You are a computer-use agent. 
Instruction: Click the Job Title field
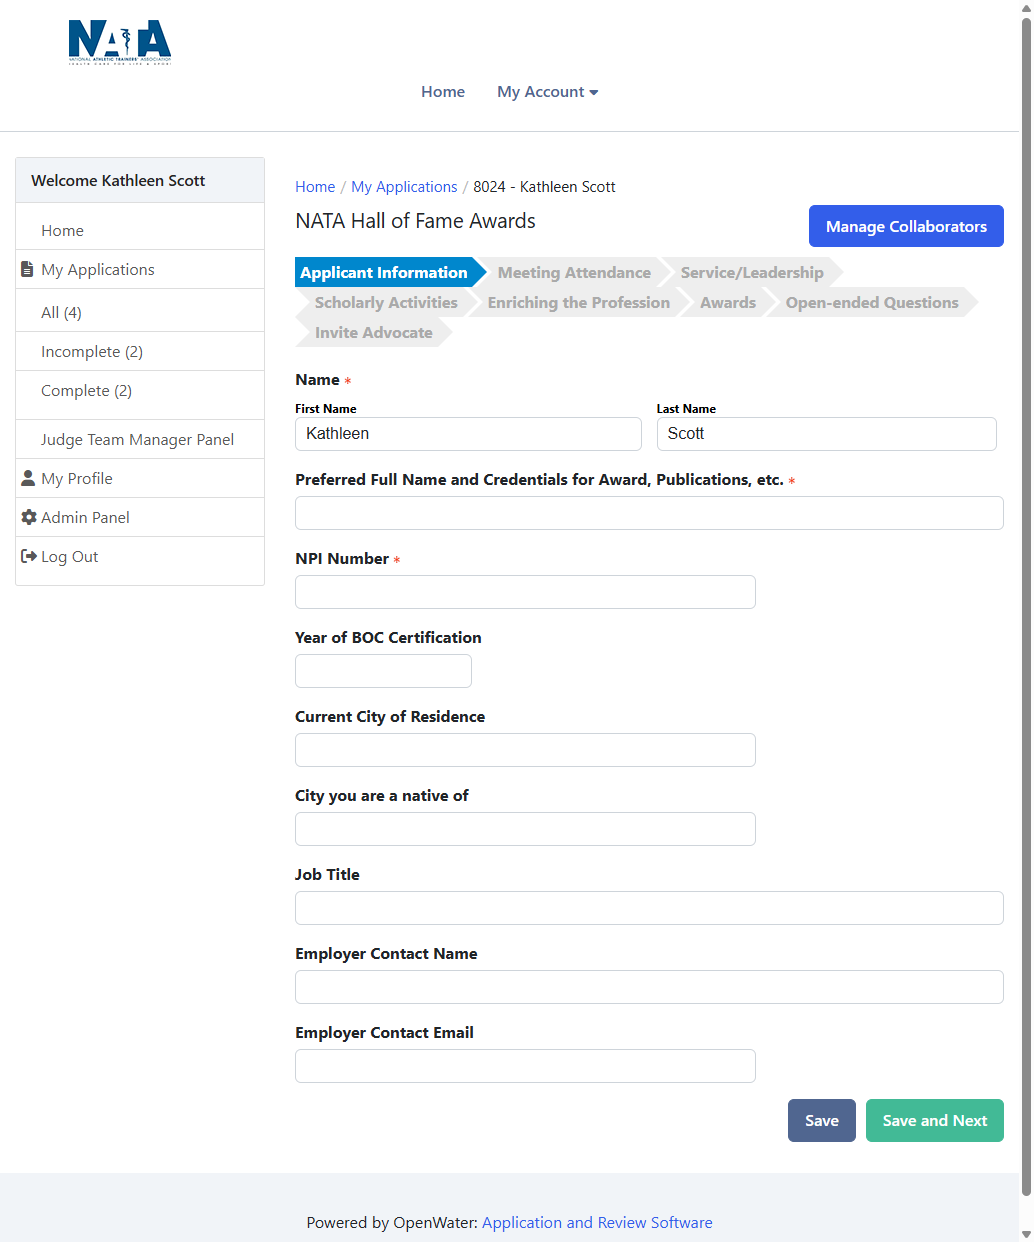tap(649, 908)
